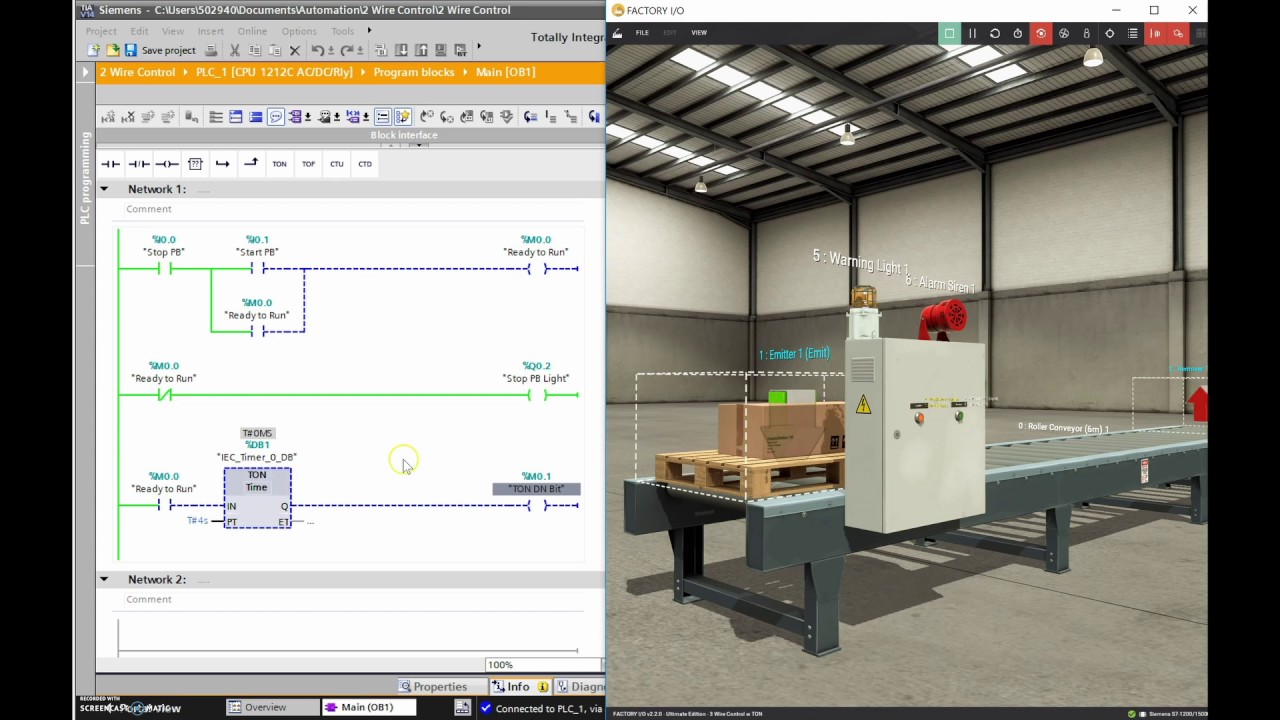Click the open branch arrow icon
Viewport: 1280px width, 720px height.
(x=222, y=164)
